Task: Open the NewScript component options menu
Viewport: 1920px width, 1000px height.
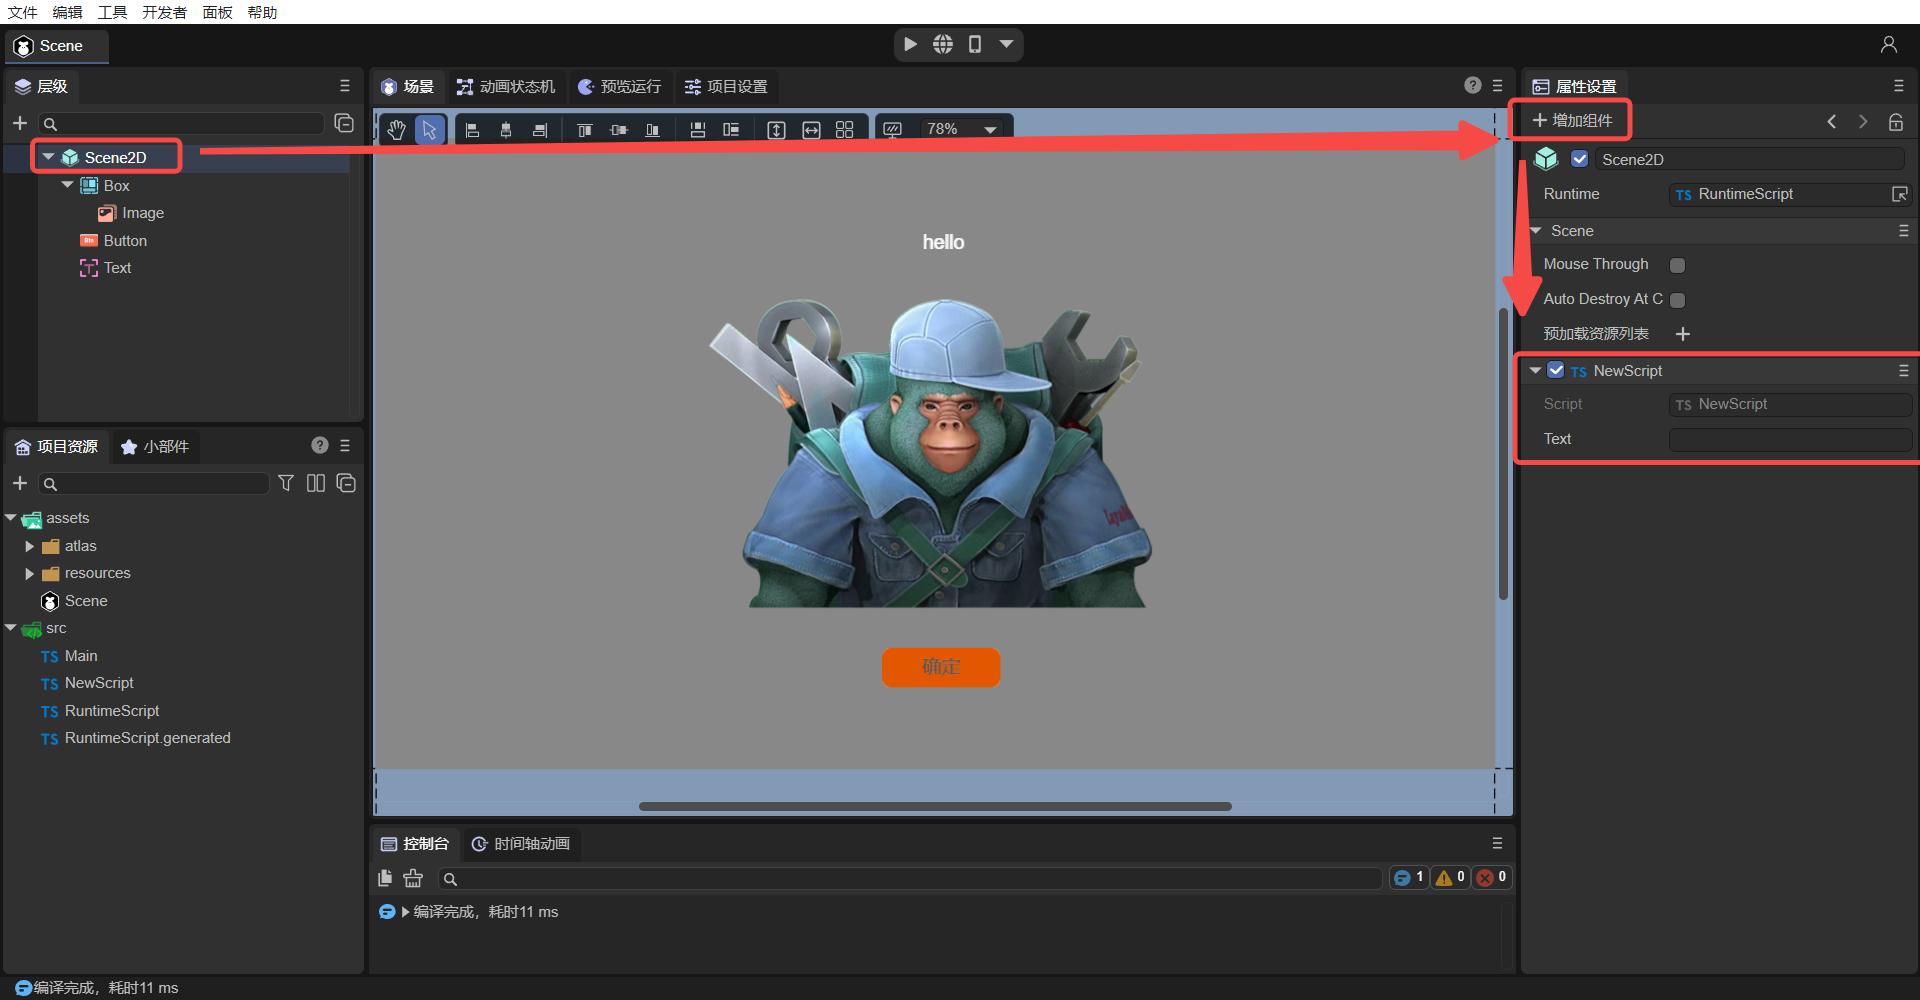Action: tap(1904, 370)
